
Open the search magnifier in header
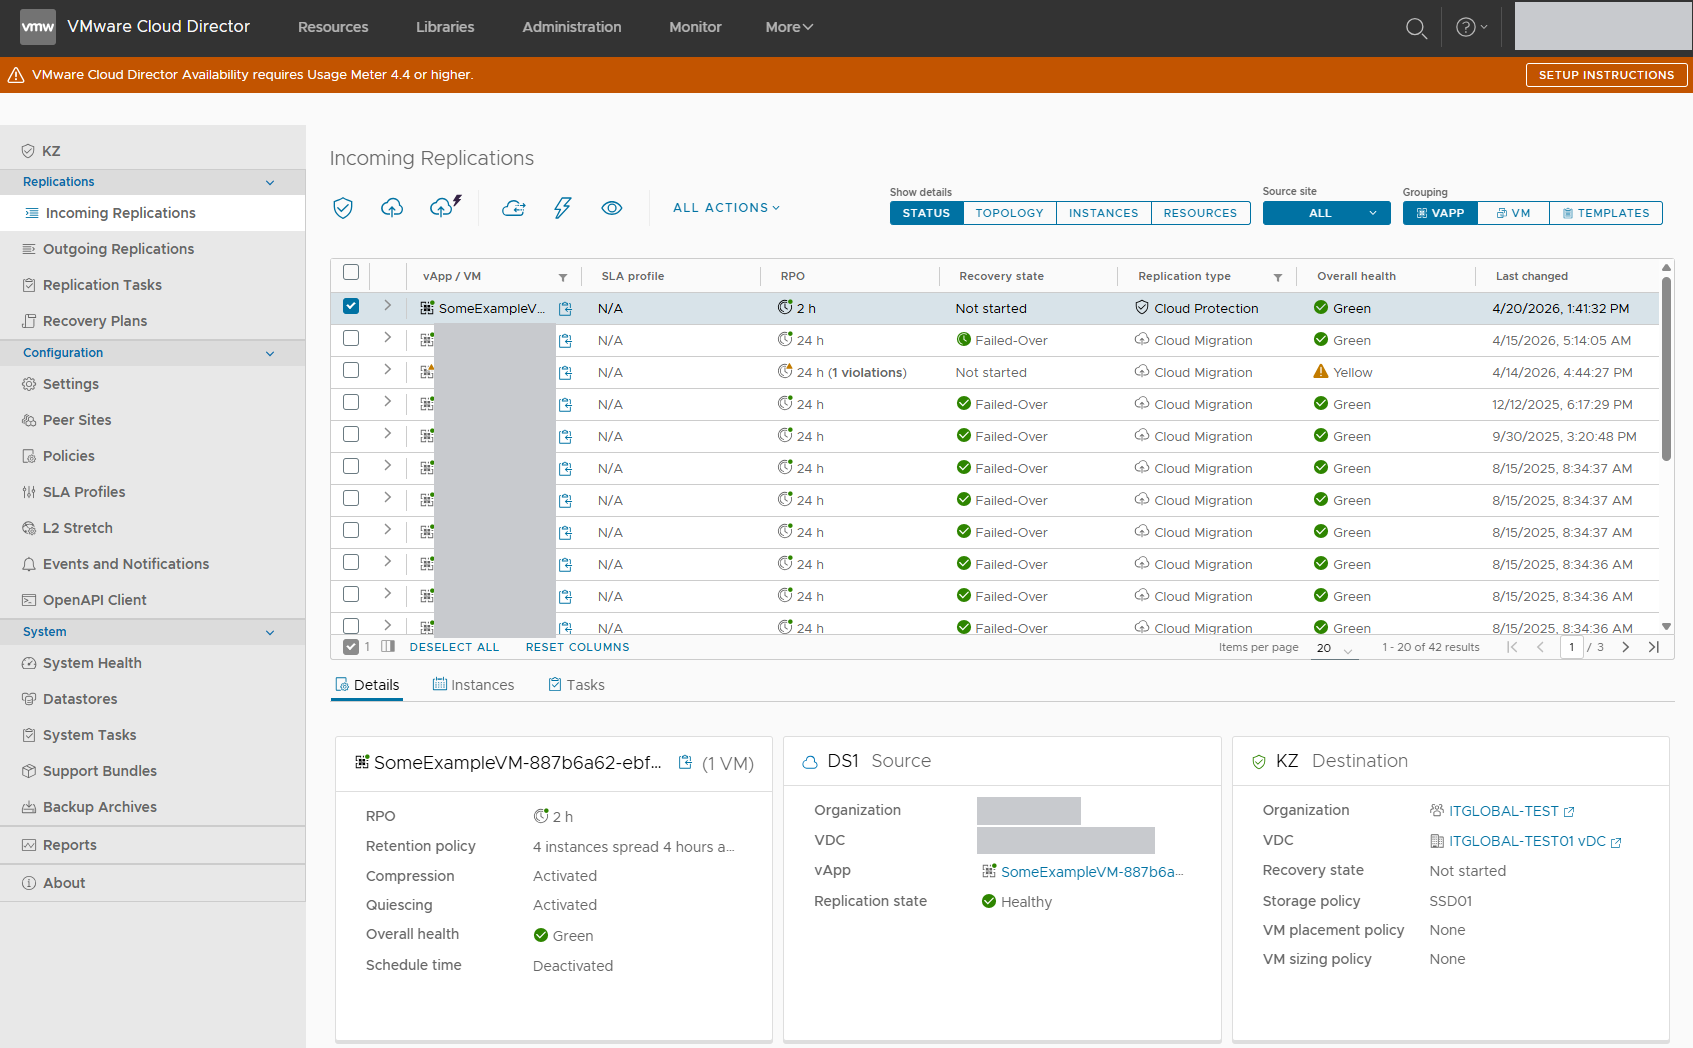(x=1416, y=28)
